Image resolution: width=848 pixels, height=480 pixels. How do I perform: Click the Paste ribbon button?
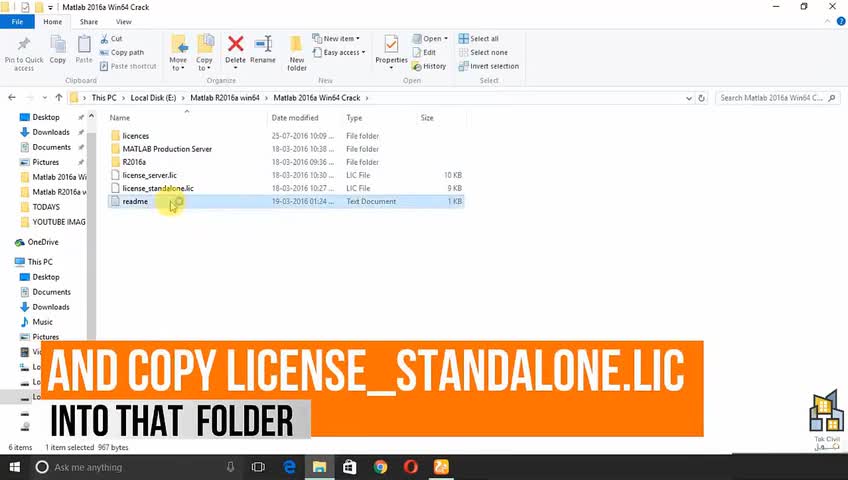click(84, 50)
